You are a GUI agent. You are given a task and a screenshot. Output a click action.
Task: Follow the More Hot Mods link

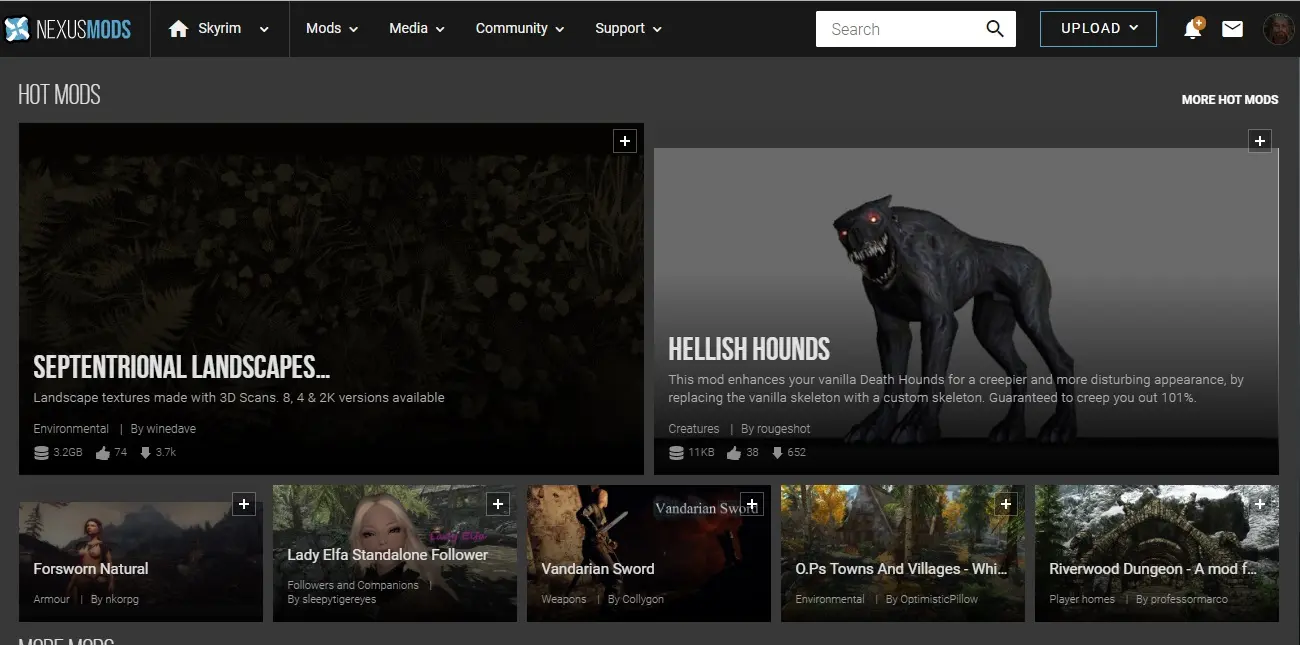pyautogui.click(x=1230, y=100)
